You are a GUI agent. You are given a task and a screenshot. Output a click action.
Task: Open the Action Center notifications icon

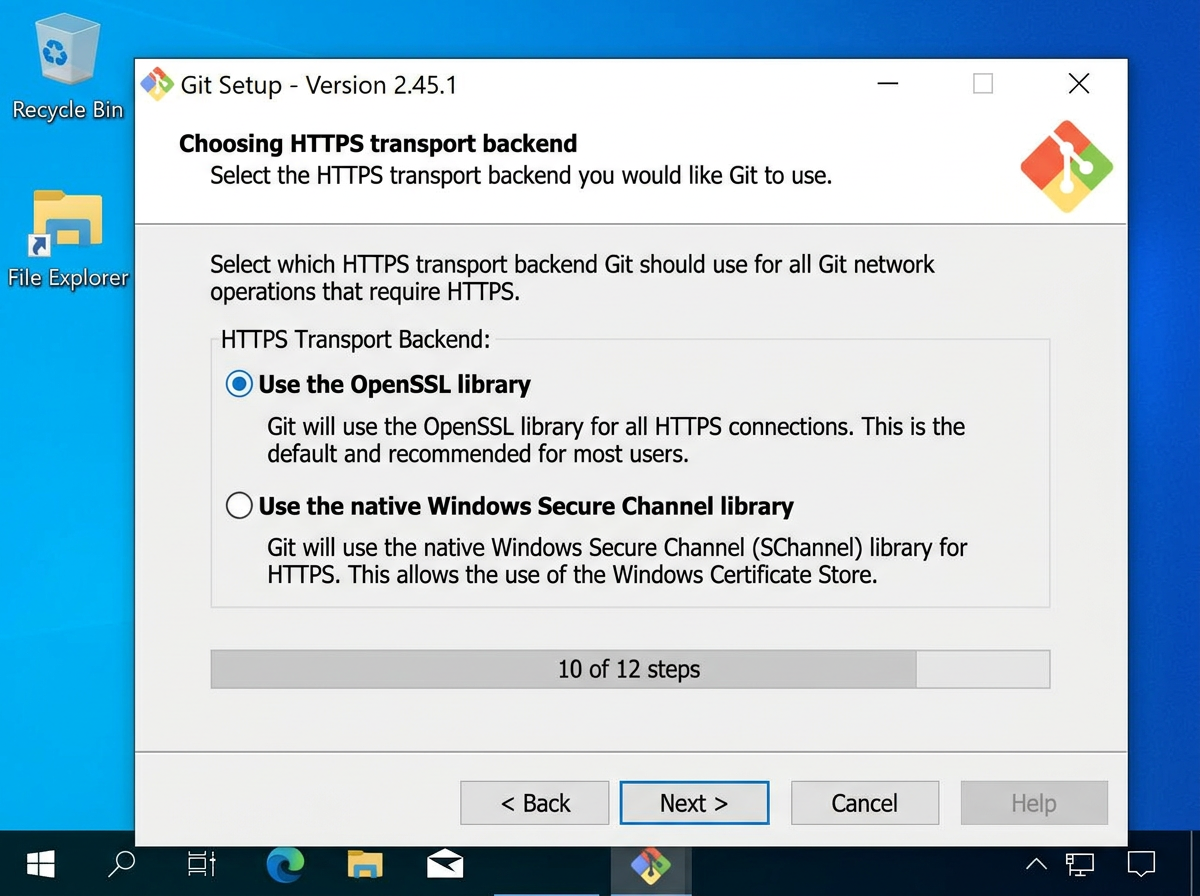tap(1141, 862)
